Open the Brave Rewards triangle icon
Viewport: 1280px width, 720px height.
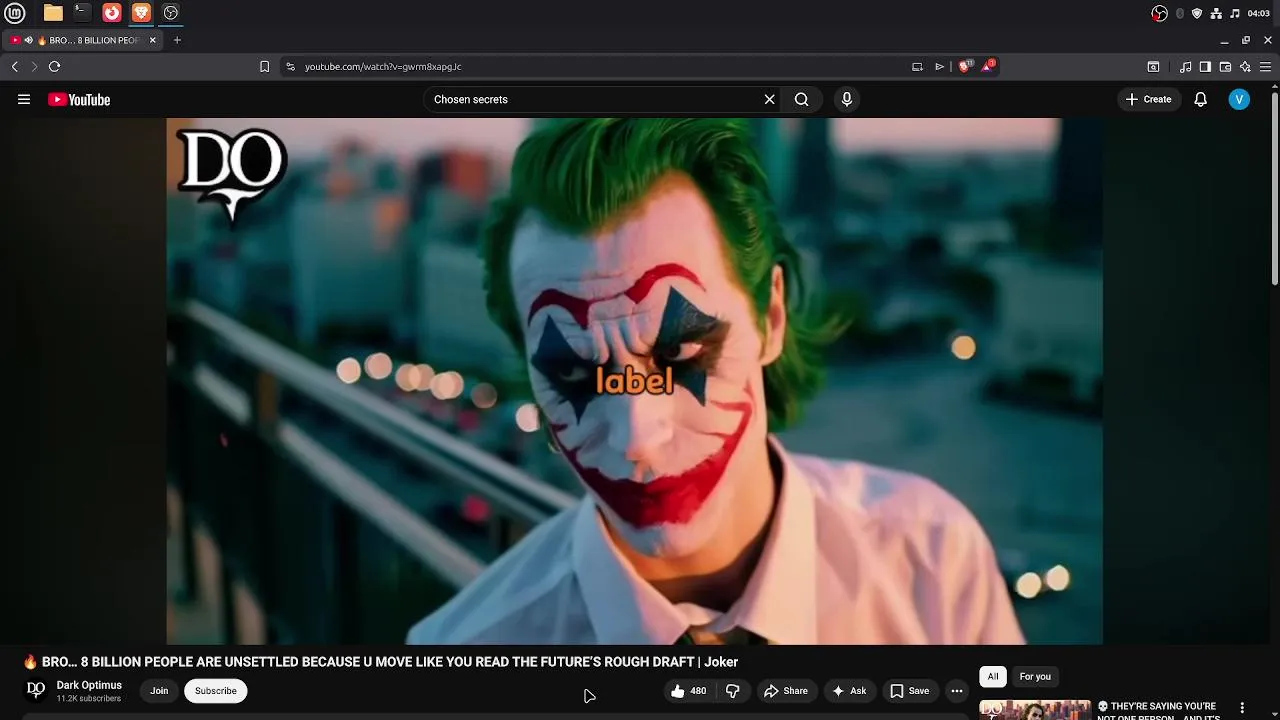pos(988,66)
